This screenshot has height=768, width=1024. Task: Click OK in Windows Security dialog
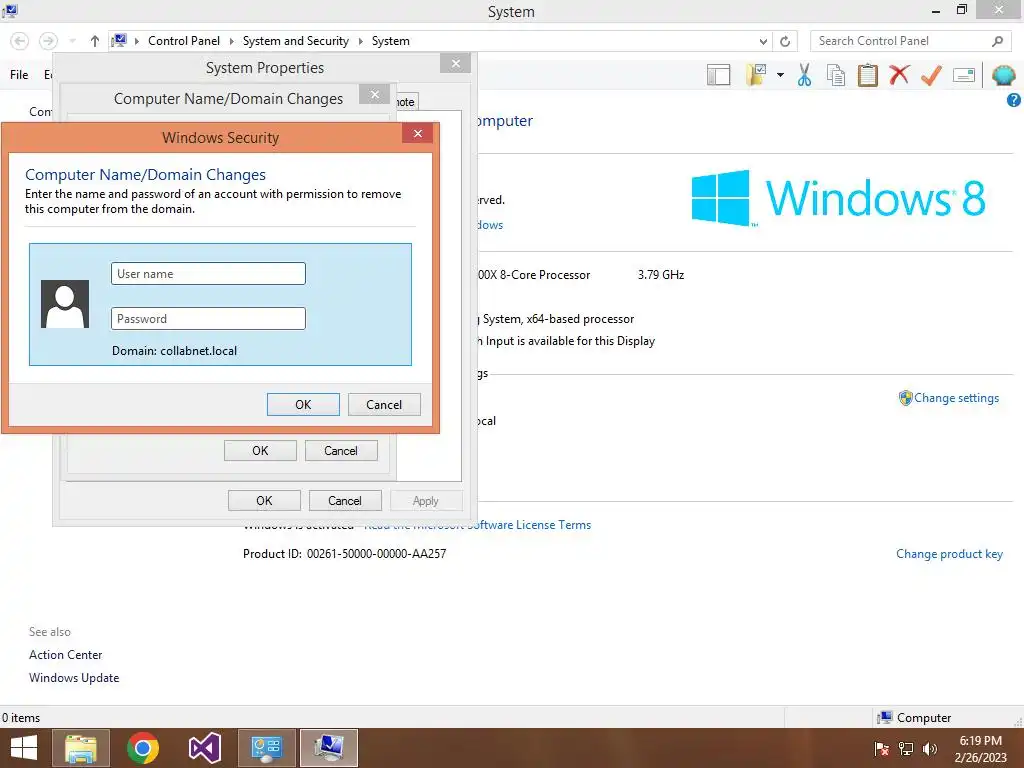(x=303, y=404)
